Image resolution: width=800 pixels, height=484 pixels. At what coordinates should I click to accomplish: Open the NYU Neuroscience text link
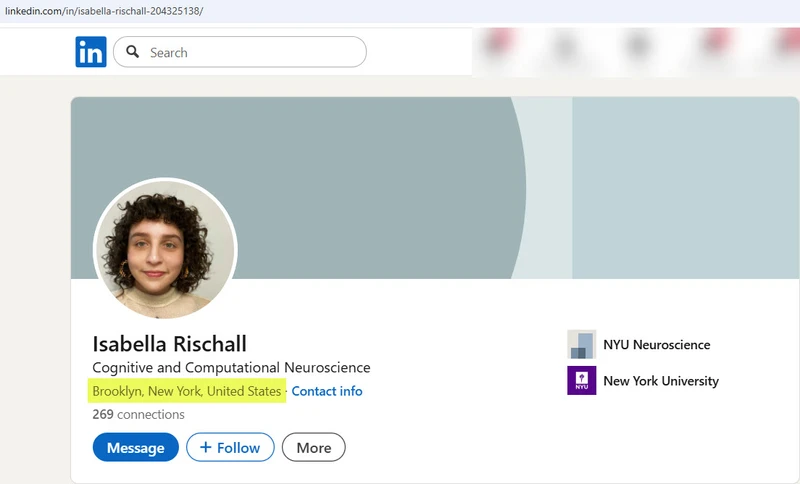(x=656, y=345)
